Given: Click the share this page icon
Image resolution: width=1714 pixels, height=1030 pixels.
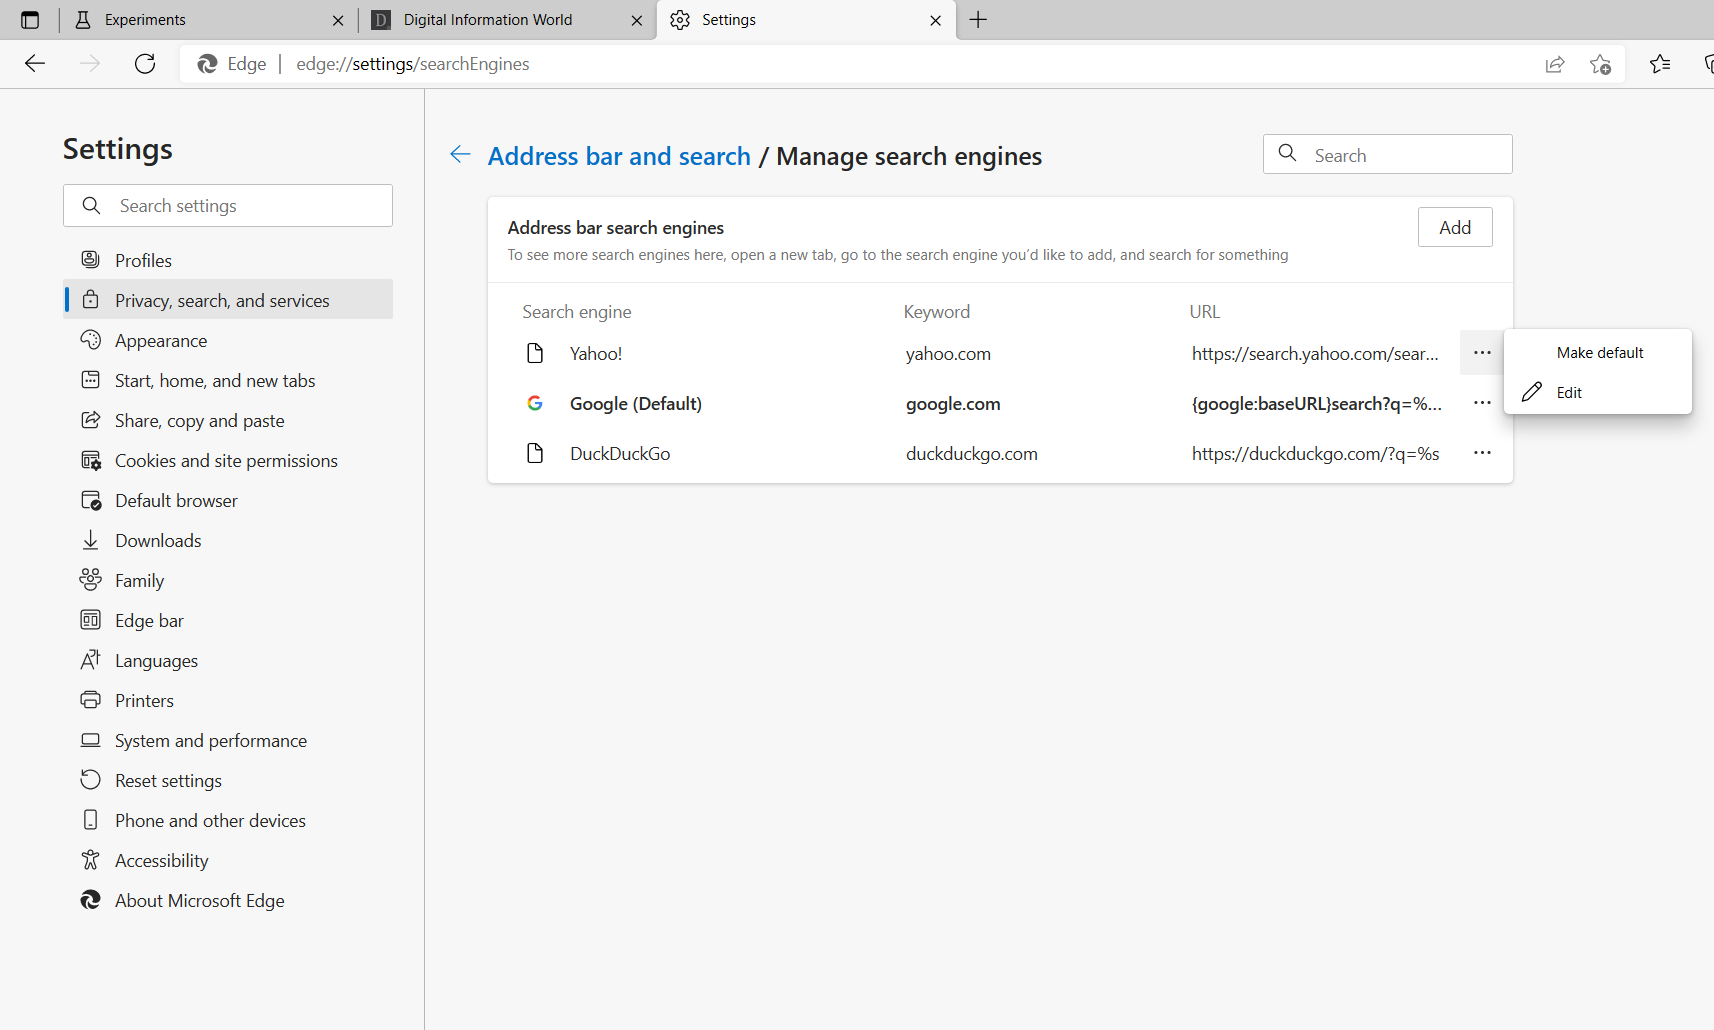Looking at the screenshot, I should (x=1555, y=64).
